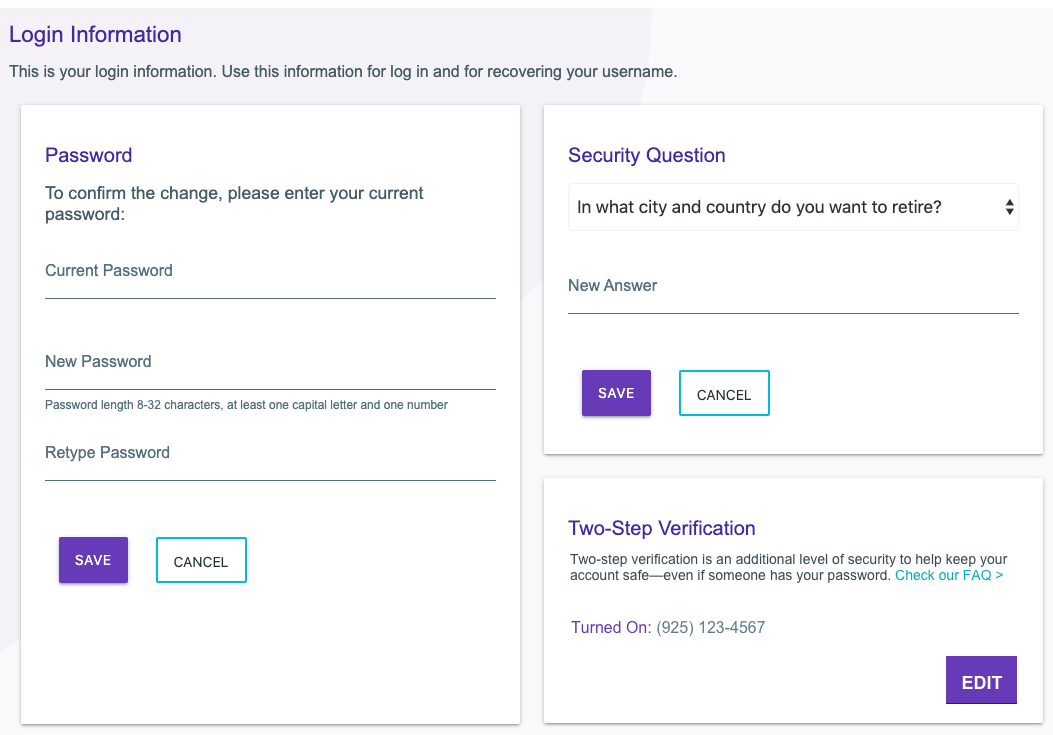Image resolution: width=1053 pixels, height=735 pixels.
Task: Click the Login Information heading
Action: click(x=95, y=34)
